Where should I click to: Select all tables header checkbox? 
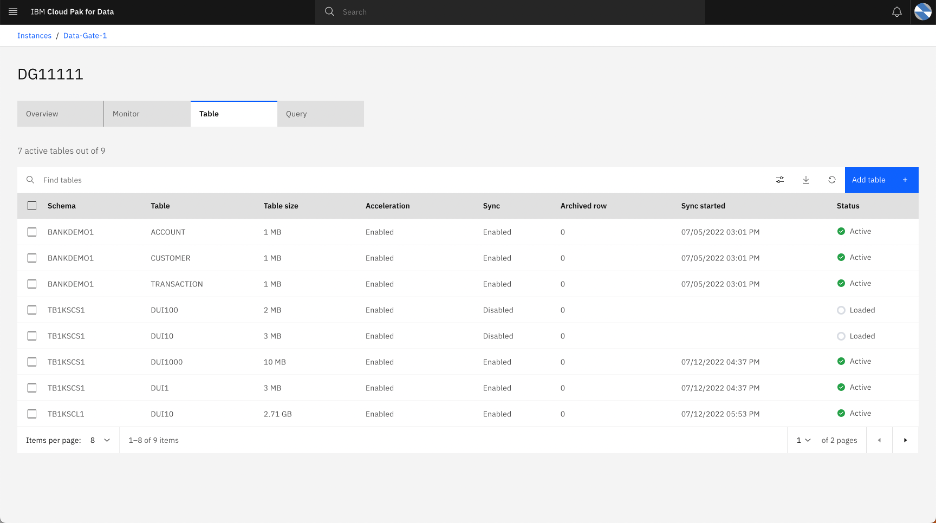point(32,205)
